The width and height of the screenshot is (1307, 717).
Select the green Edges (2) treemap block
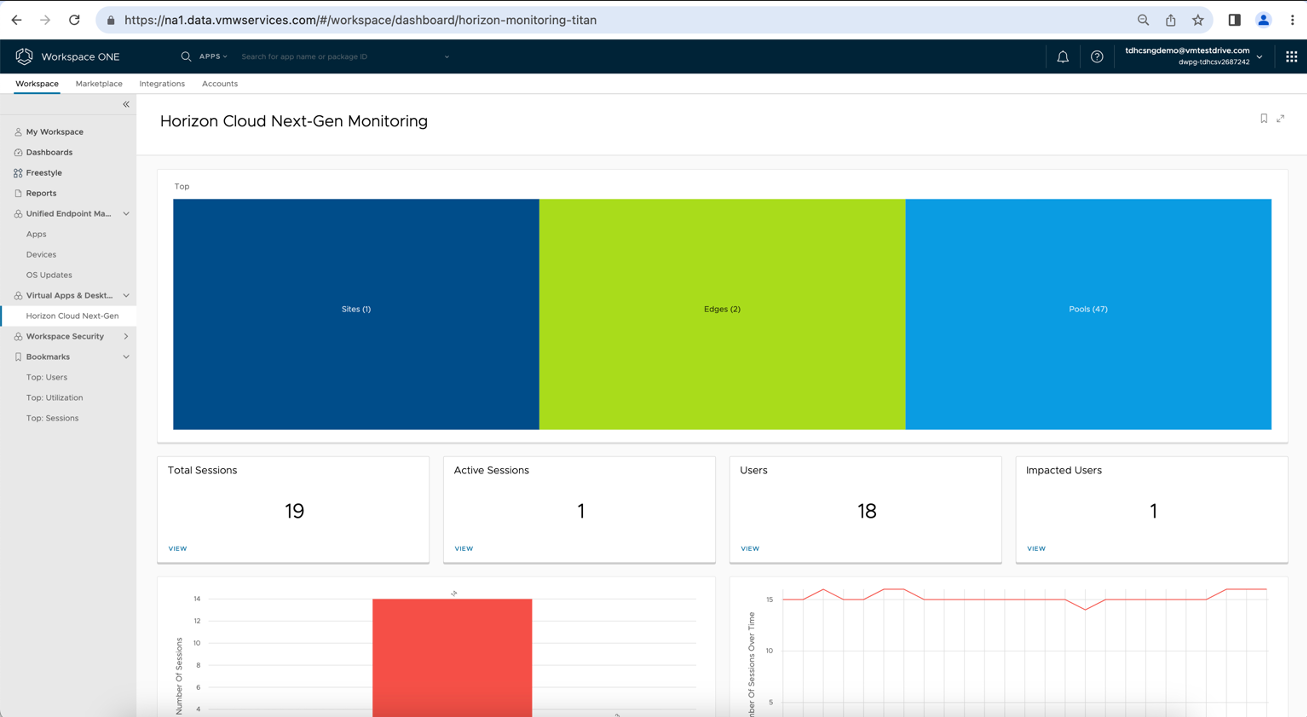722,309
